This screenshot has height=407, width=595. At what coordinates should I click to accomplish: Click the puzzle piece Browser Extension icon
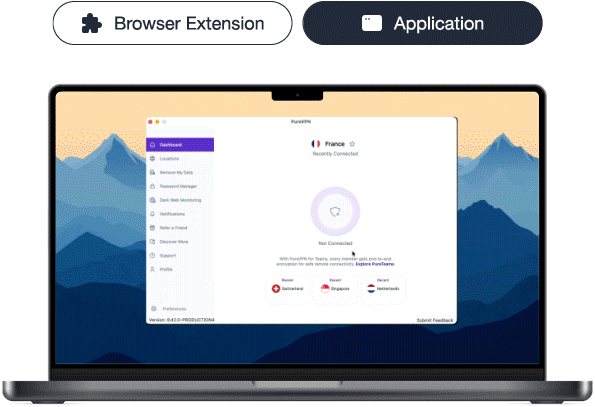(91, 24)
